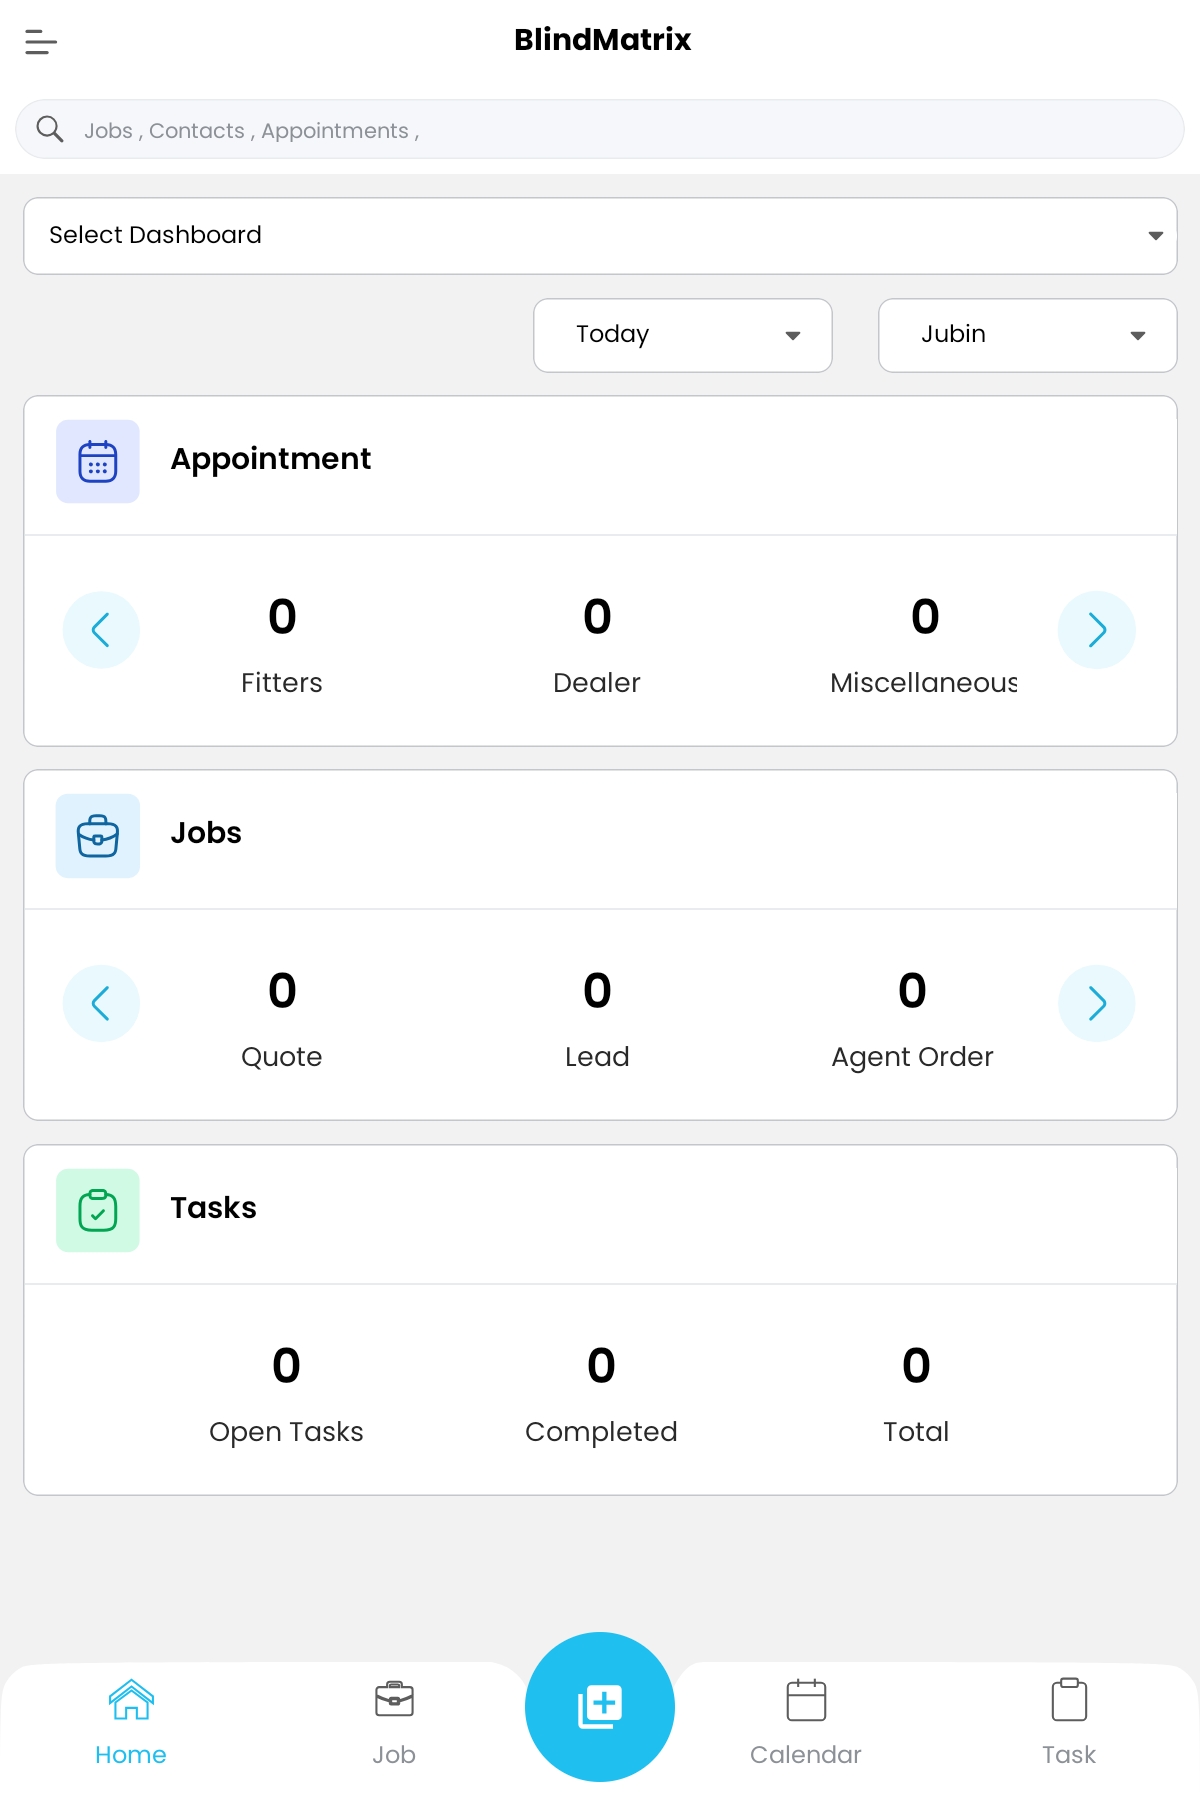Switch to the Job tab
The image size is (1200, 1812).
(x=394, y=1724)
